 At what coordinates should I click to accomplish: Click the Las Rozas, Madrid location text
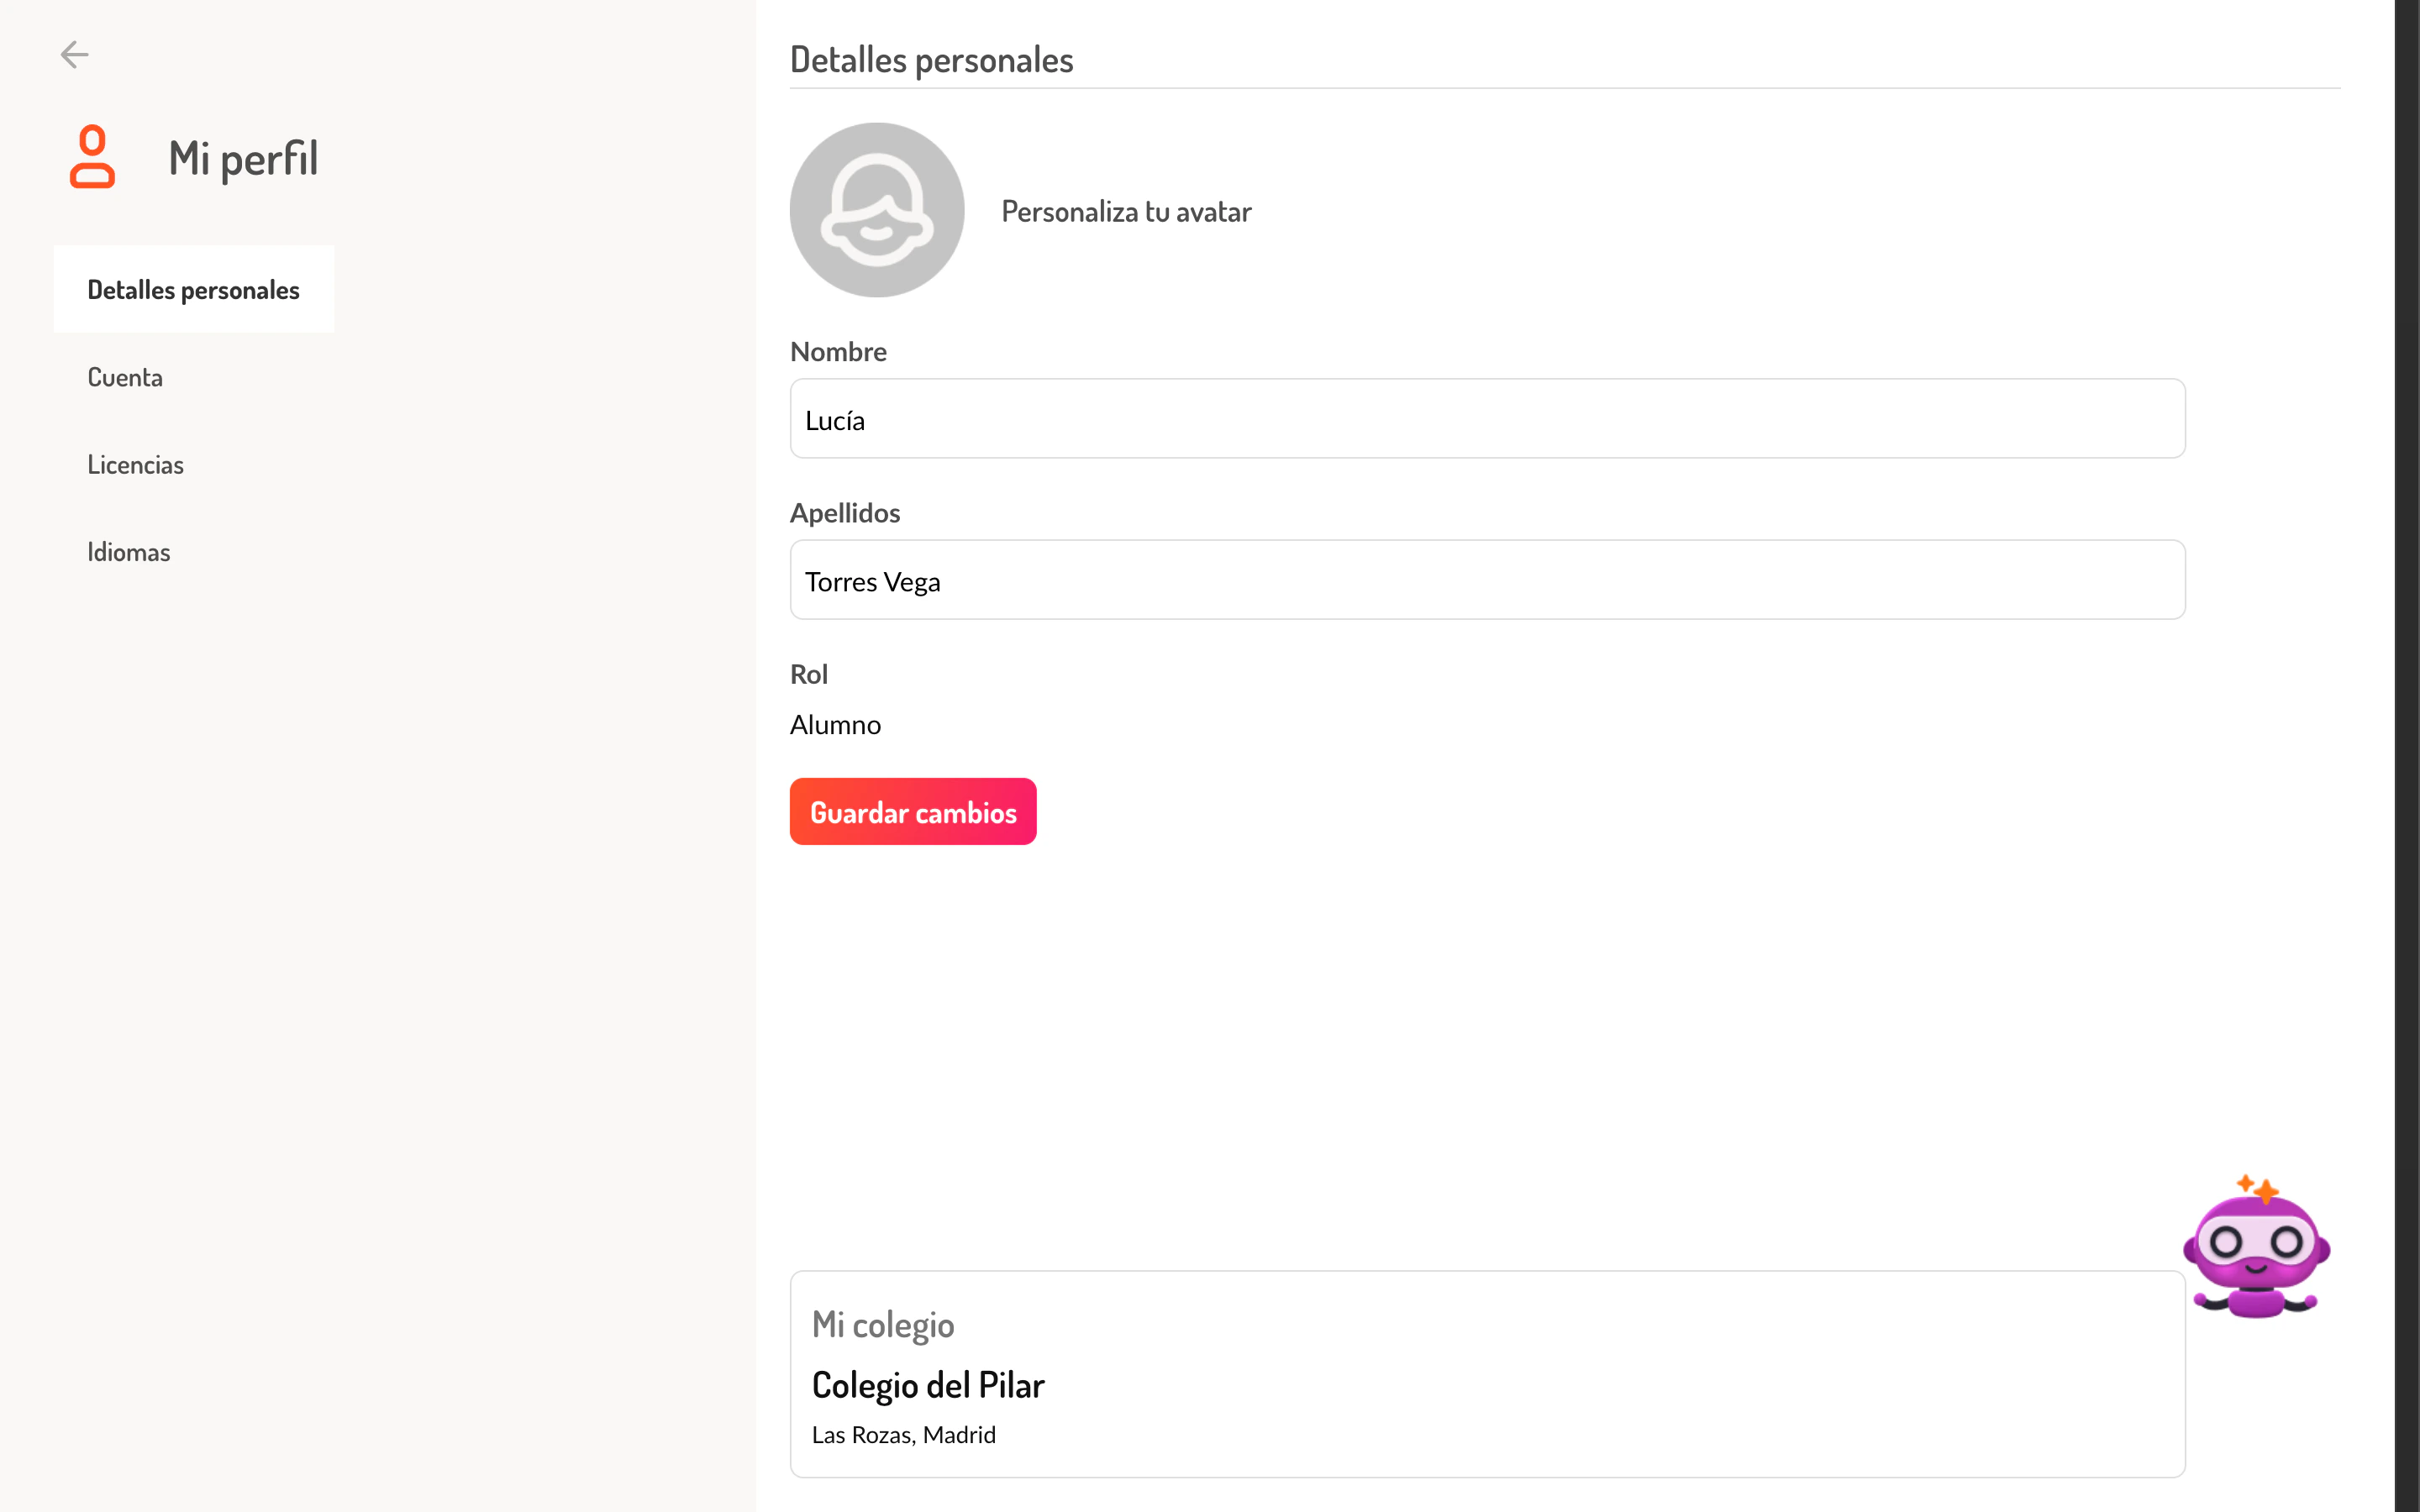[903, 1435]
